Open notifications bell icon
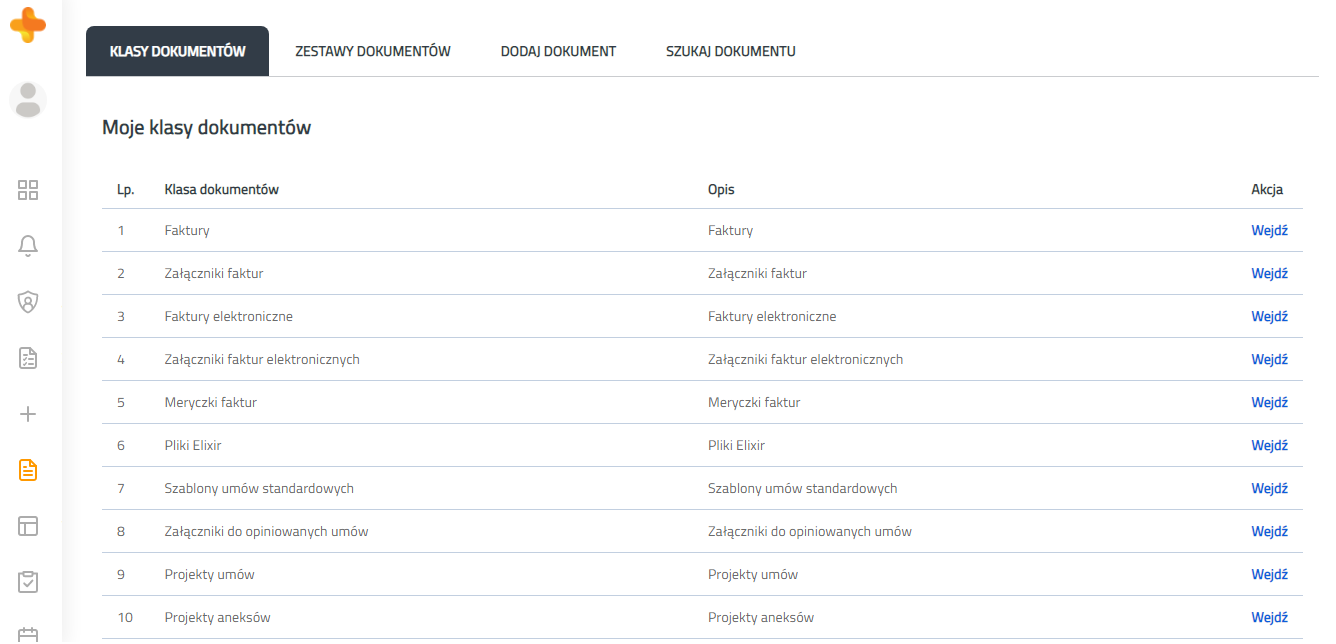 [x=28, y=245]
